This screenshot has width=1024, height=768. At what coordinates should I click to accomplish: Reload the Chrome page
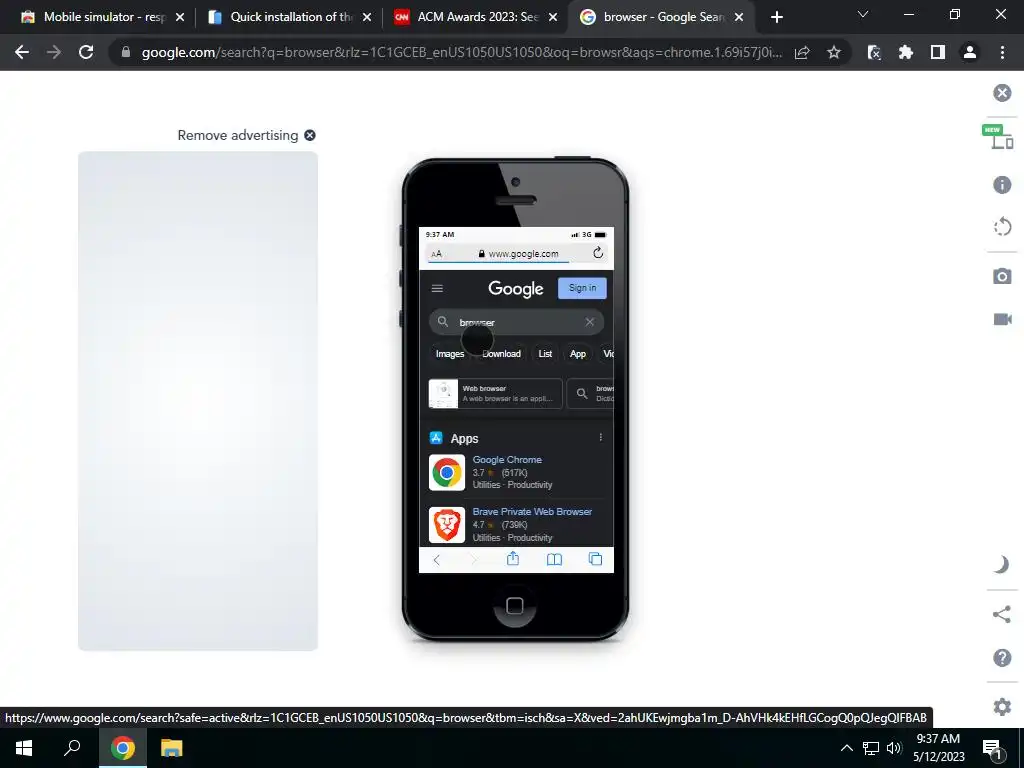tap(86, 52)
